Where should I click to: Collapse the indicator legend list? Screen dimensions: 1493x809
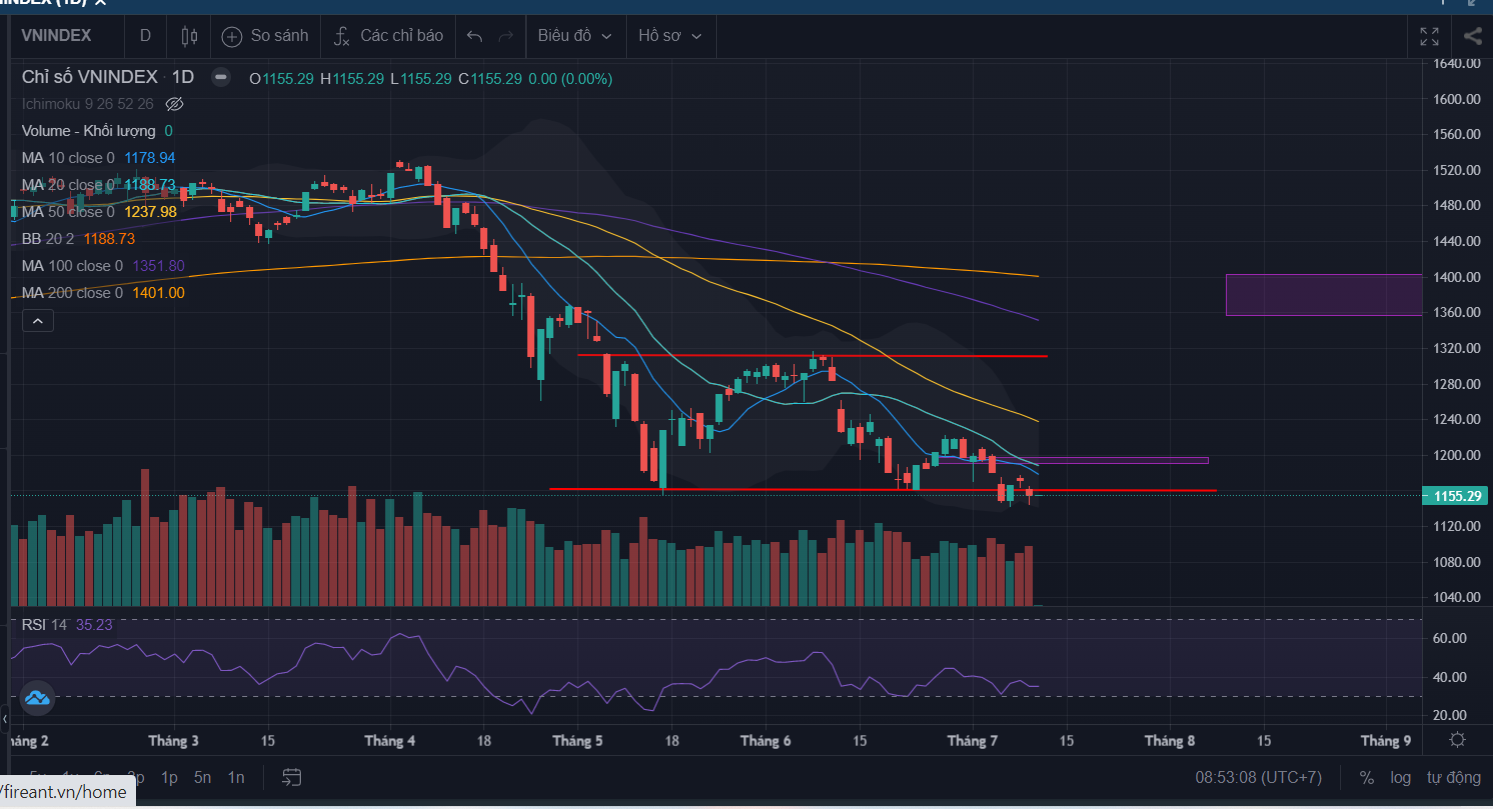coord(38,321)
